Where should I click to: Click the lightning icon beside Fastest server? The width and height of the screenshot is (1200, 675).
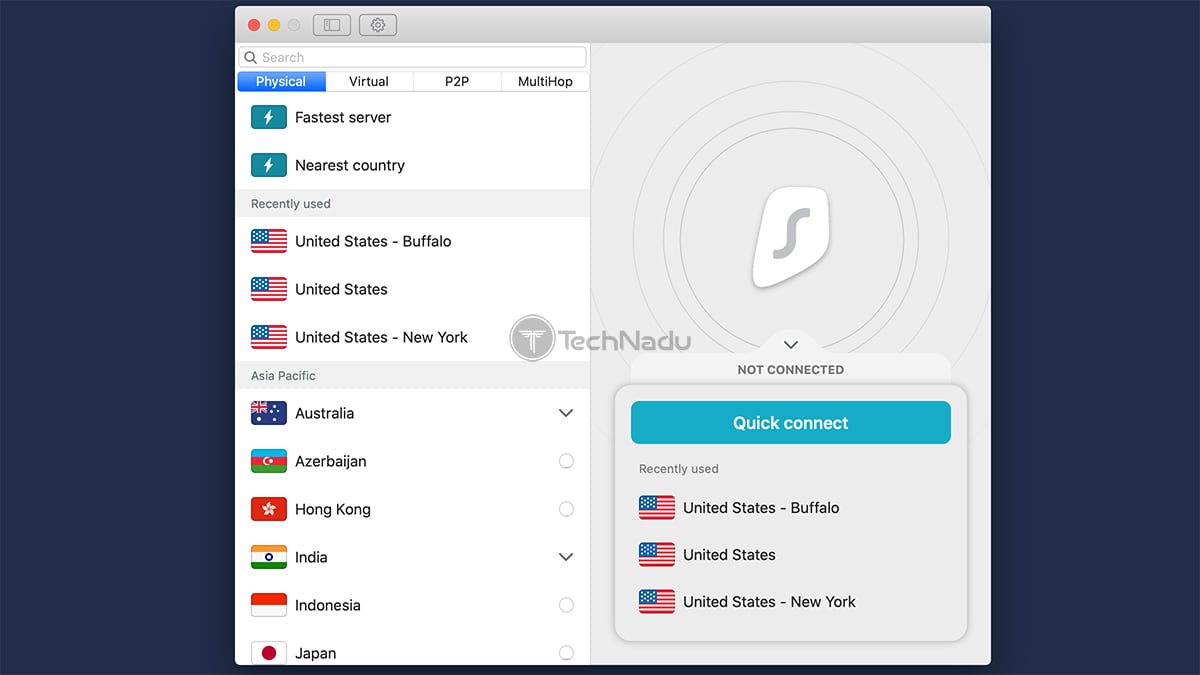[269, 117]
